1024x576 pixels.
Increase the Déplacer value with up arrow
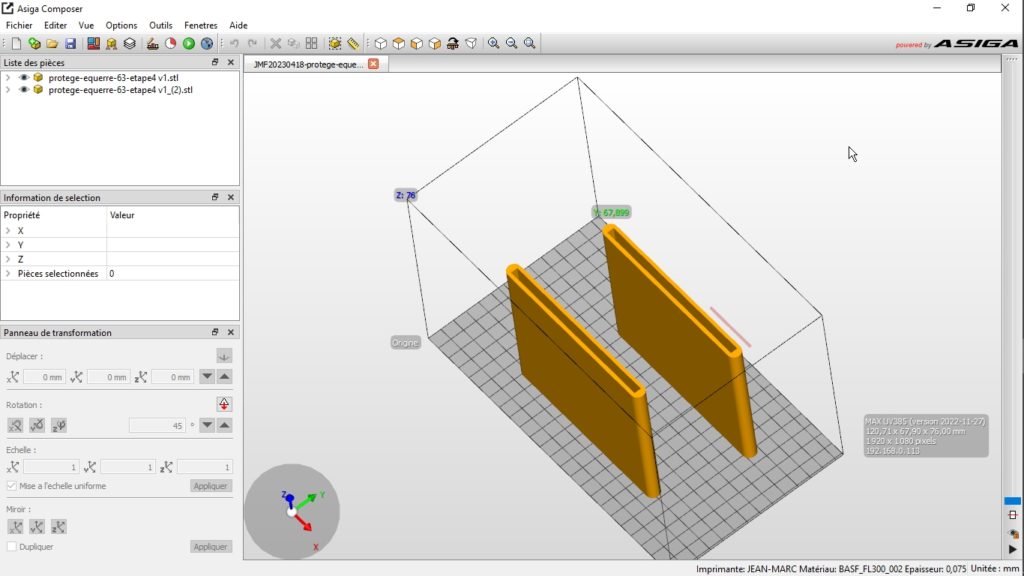click(x=225, y=377)
